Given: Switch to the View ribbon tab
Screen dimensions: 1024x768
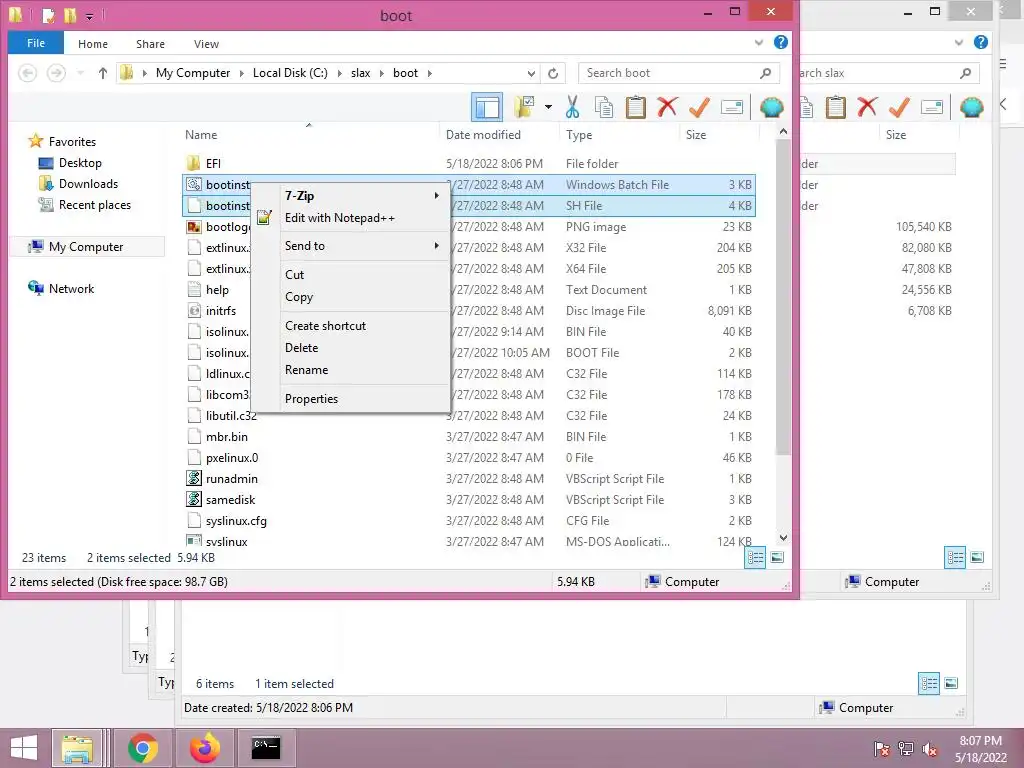Looking at the screenshot, I should point(206,44).
